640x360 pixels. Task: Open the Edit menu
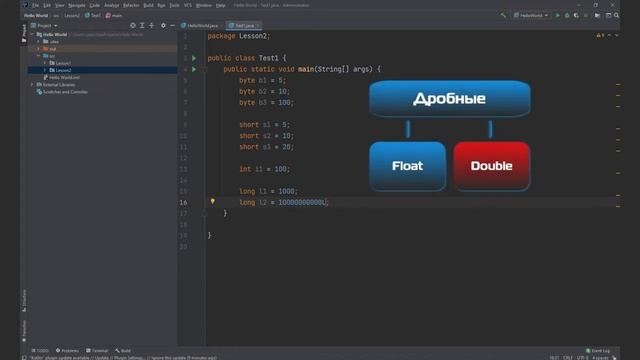(x=47, y=5)
